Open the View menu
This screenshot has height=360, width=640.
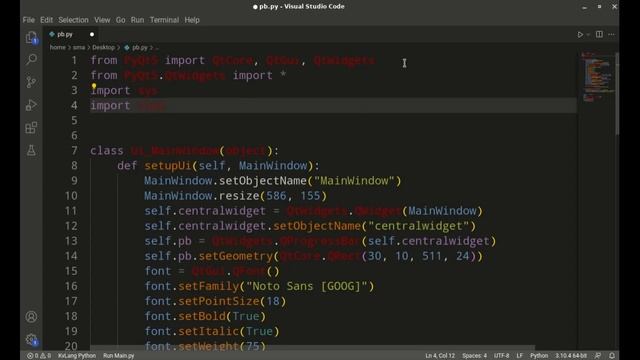click(102, 20)
